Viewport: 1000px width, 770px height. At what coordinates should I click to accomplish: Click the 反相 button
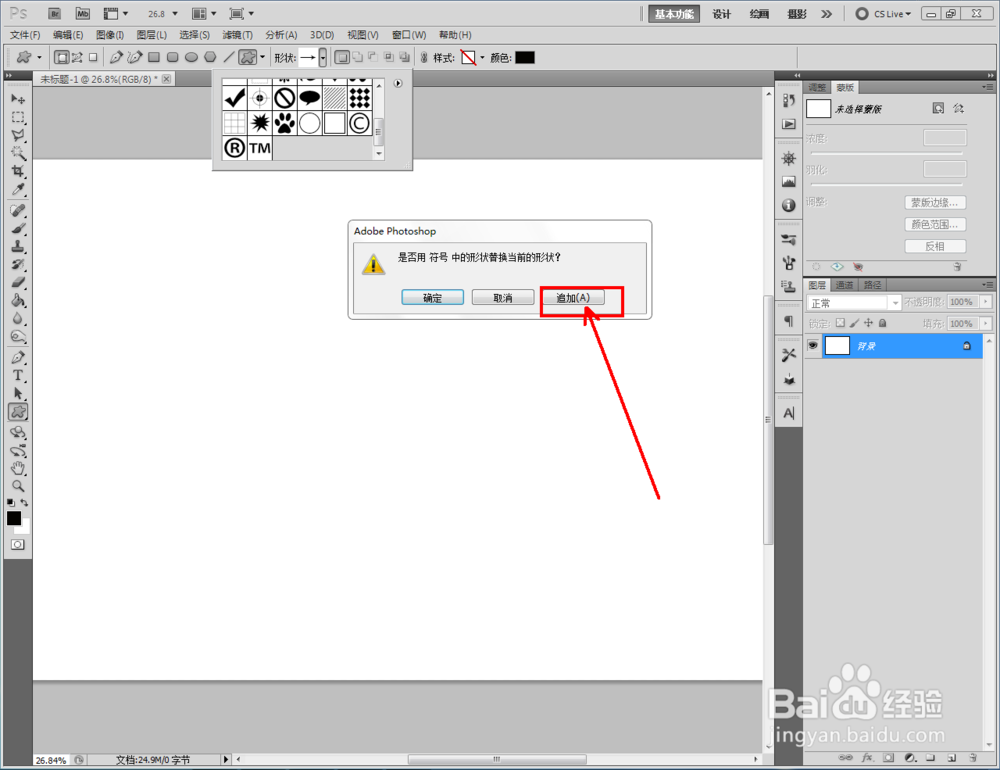tap(934, 246)
